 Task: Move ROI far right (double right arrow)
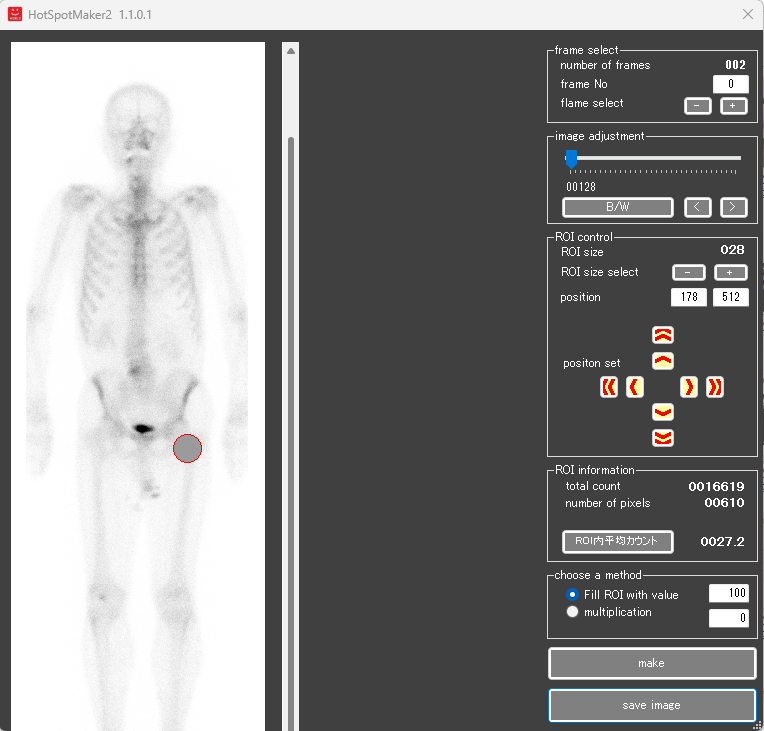point(715,387)
